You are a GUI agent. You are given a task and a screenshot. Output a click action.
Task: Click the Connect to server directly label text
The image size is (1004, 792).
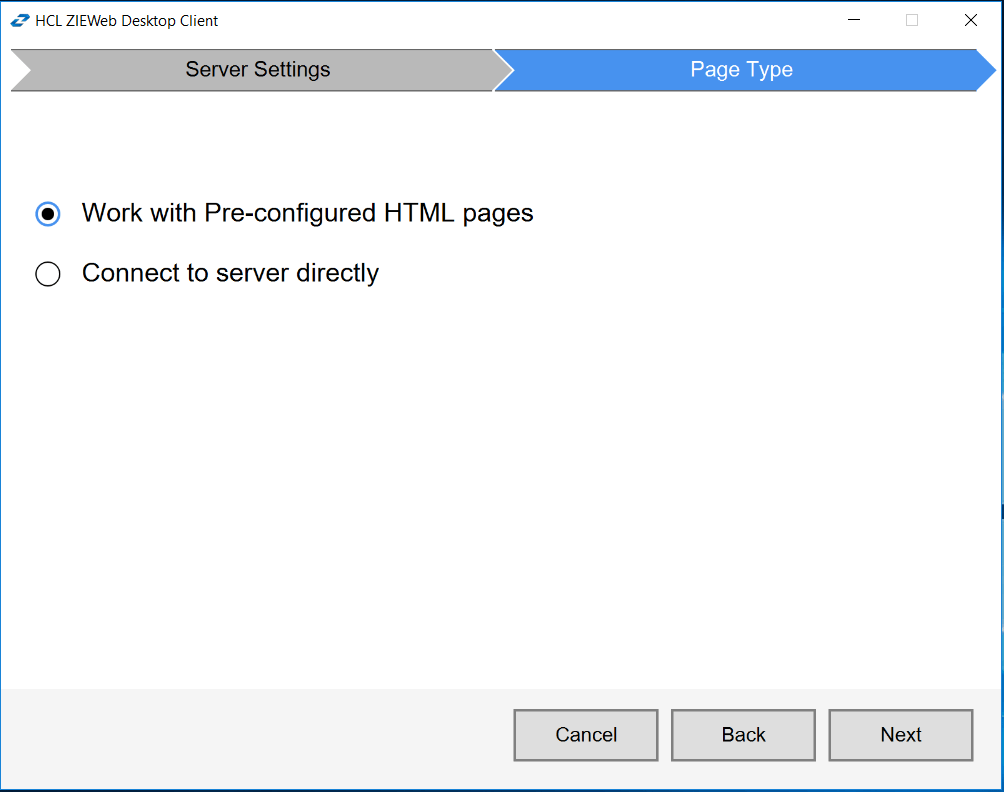[230, 273]
